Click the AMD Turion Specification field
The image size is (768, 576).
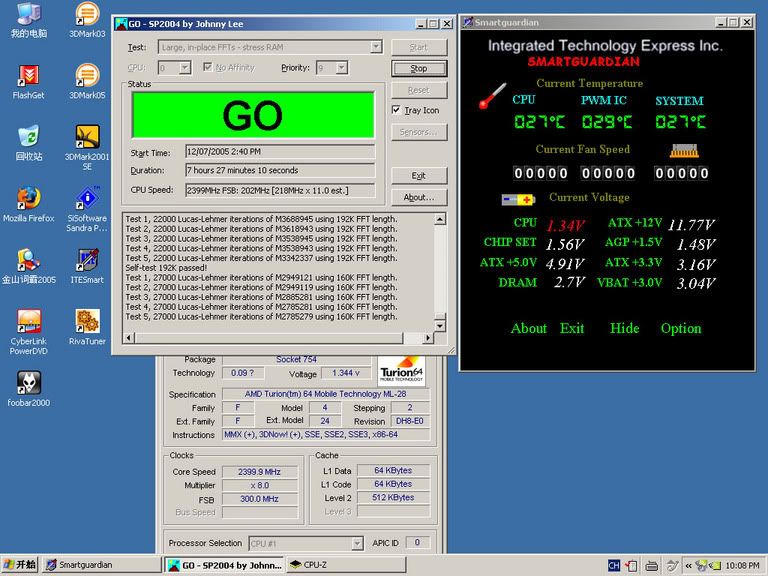(x=326, y=394)
